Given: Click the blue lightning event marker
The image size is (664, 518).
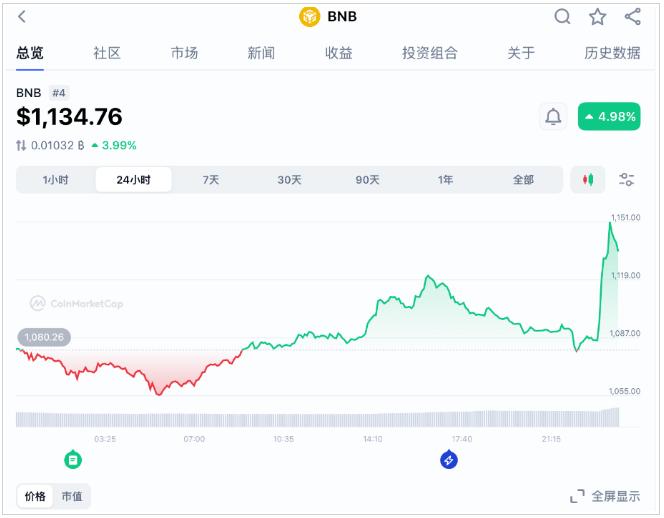Looking at the screenshot, I should click(449, 460).
